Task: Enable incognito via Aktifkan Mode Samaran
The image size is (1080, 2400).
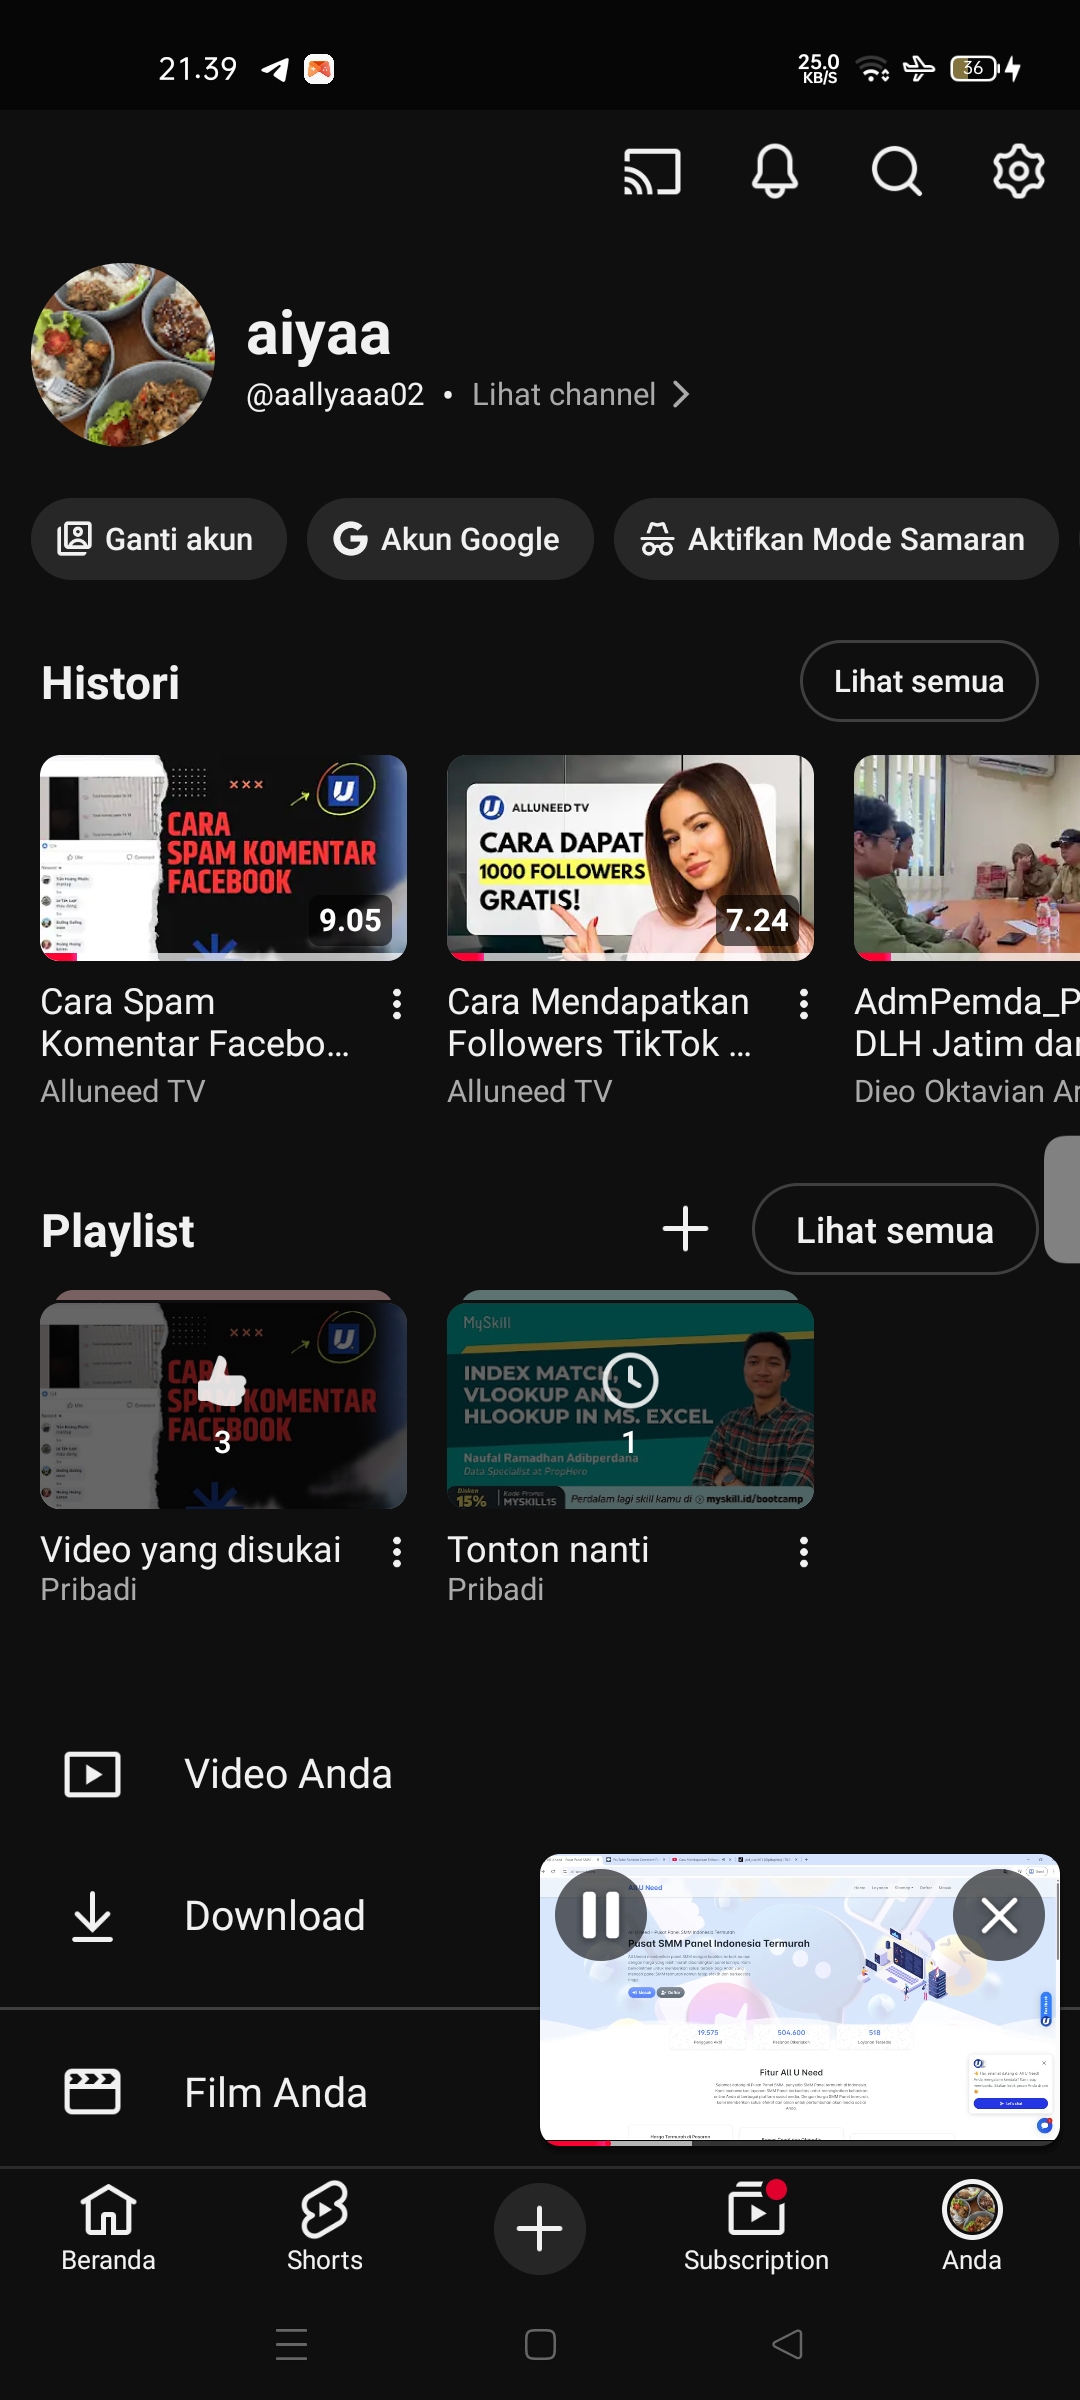Action: [x=836, y=540]
